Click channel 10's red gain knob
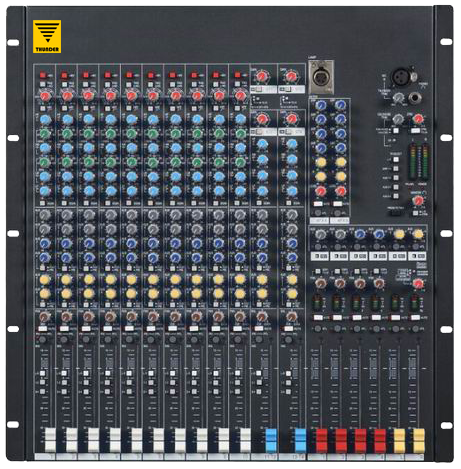This screenshot has width=461, height=469. pos(239,97)
